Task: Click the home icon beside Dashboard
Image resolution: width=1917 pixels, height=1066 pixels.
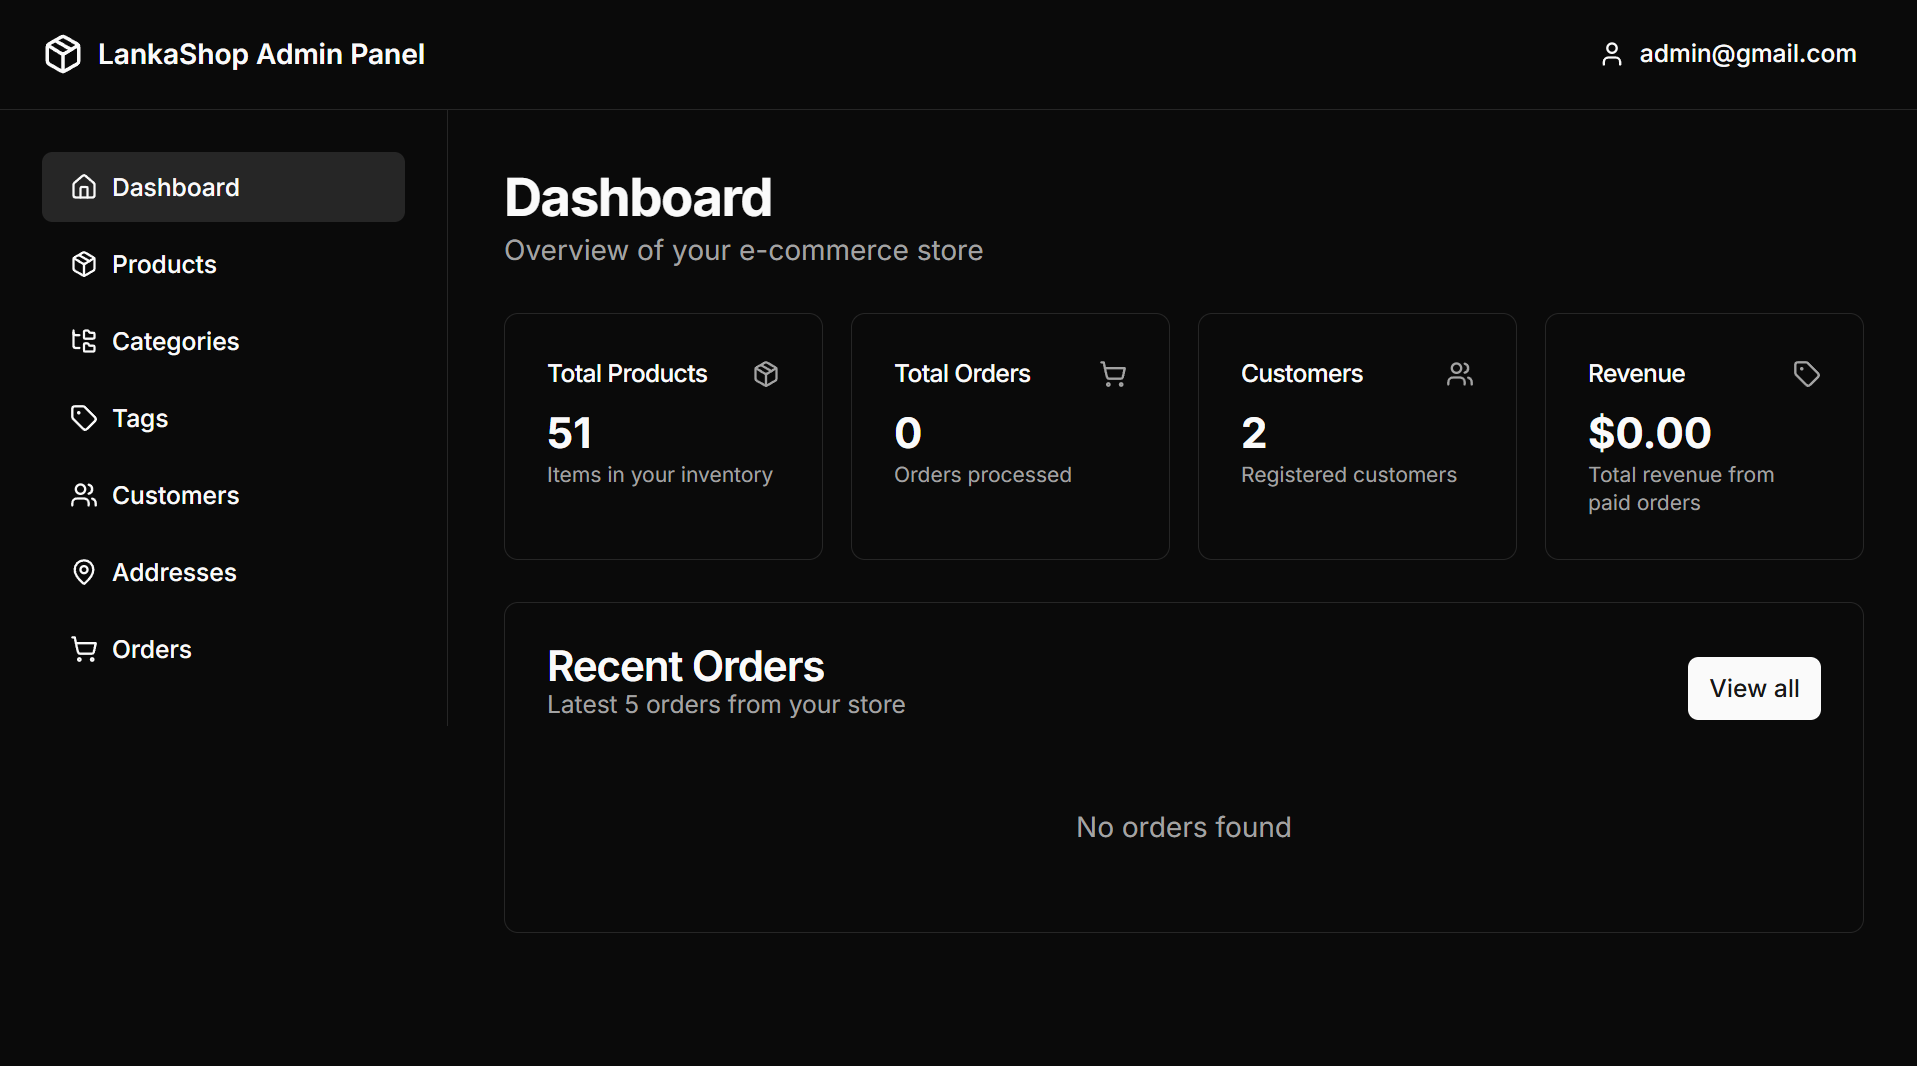Action: [84, 187]
